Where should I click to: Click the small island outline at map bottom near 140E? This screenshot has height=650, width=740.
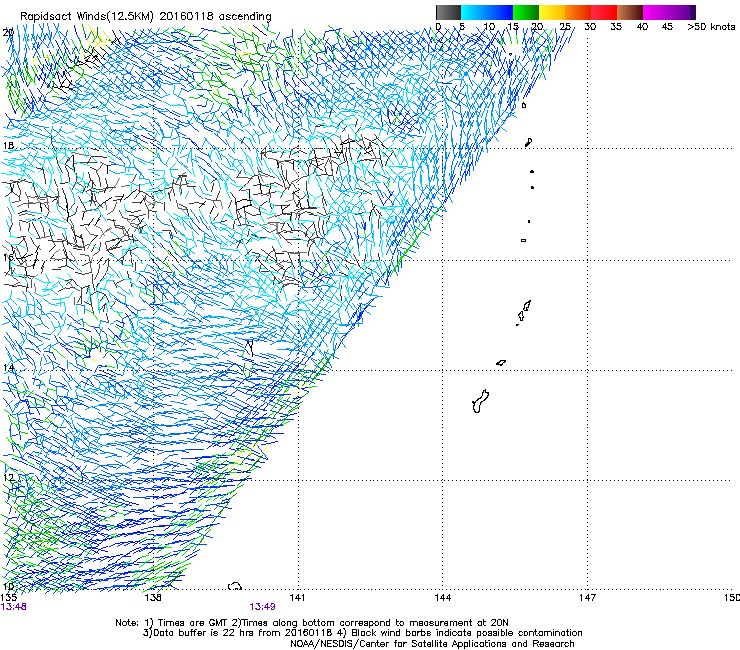point(235,586)
